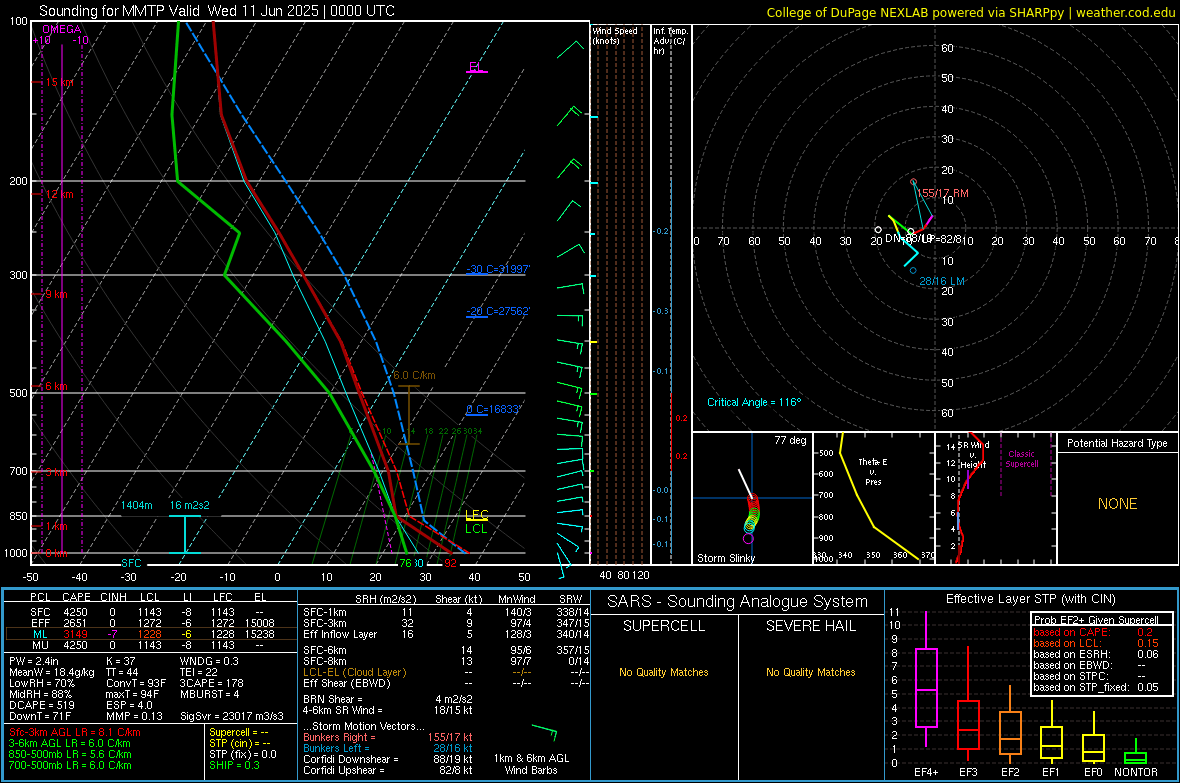Click the SigSvr = 23017 m3/s3 value
Screen dimensions: 1180x783
coord(232,716)
